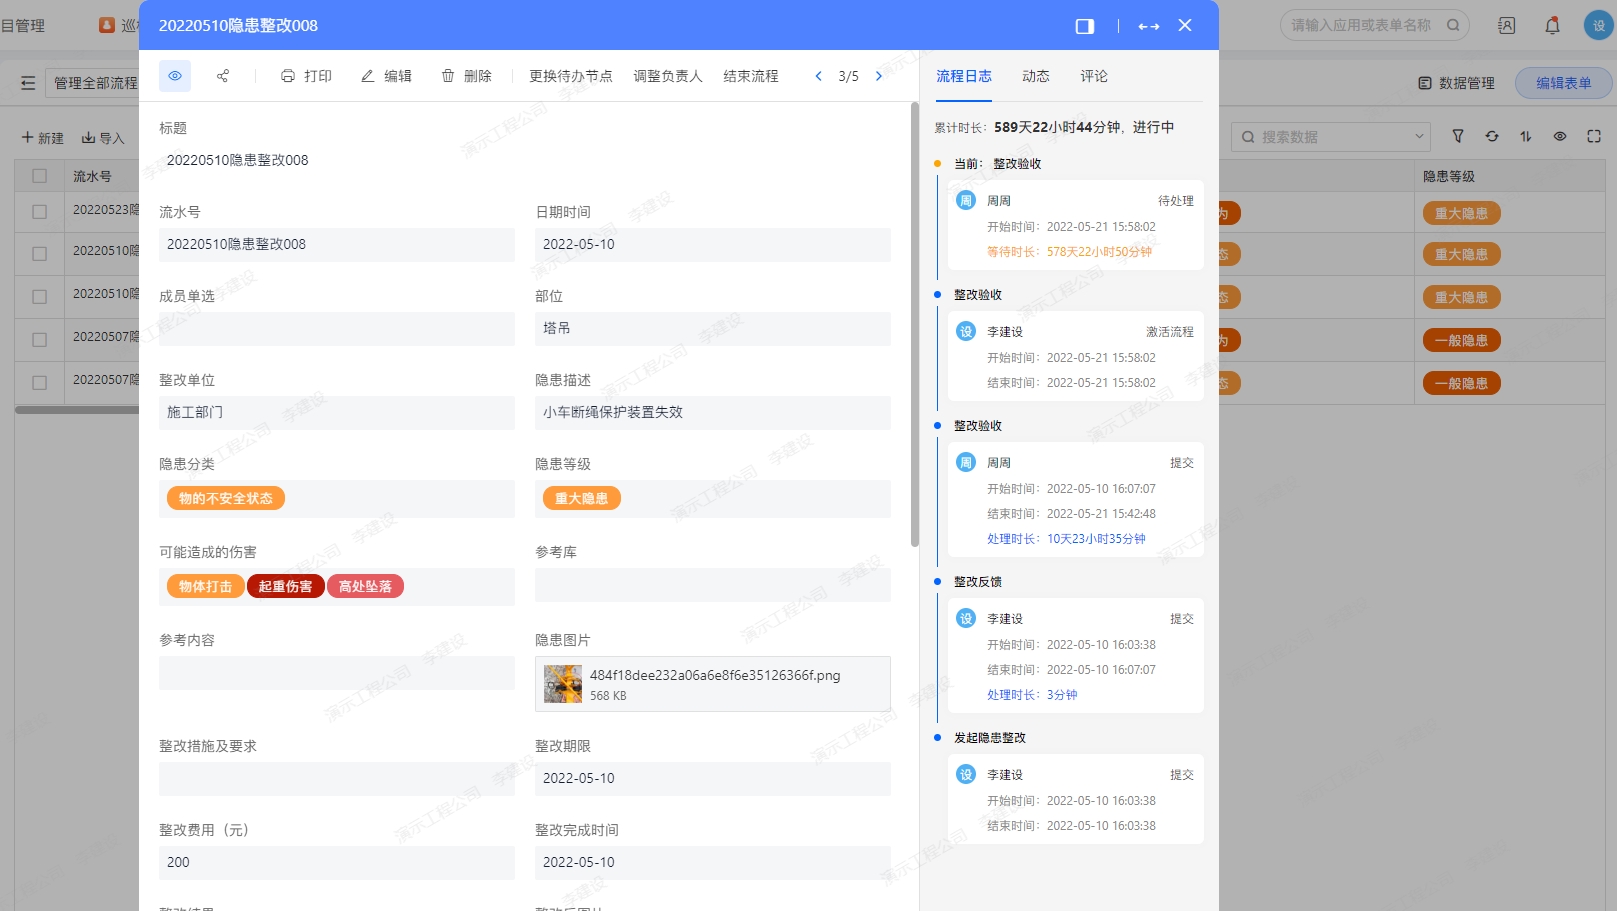The image size is (1617, 911).
Task: Click the delete (删除) trash icon
Action: pyautogui.click(x=448, y=76)
